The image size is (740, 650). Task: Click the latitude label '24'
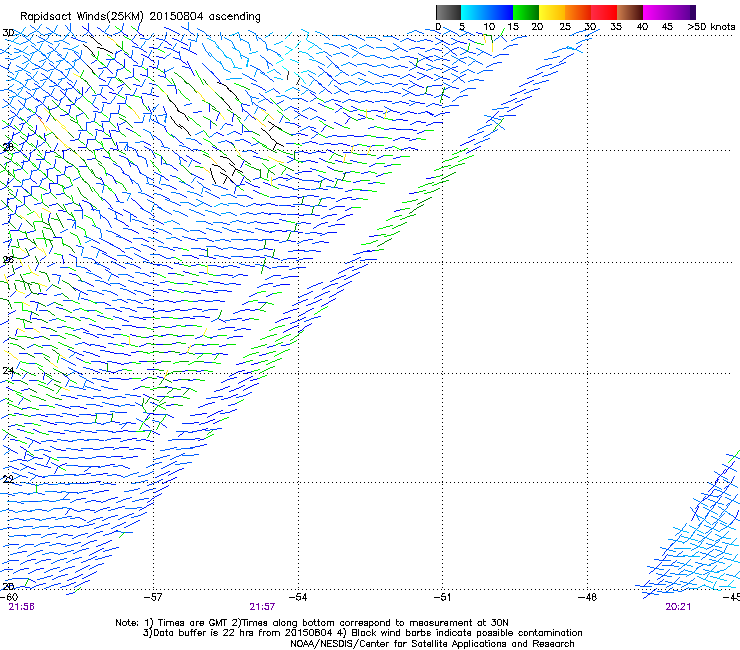tap(8, 371)
